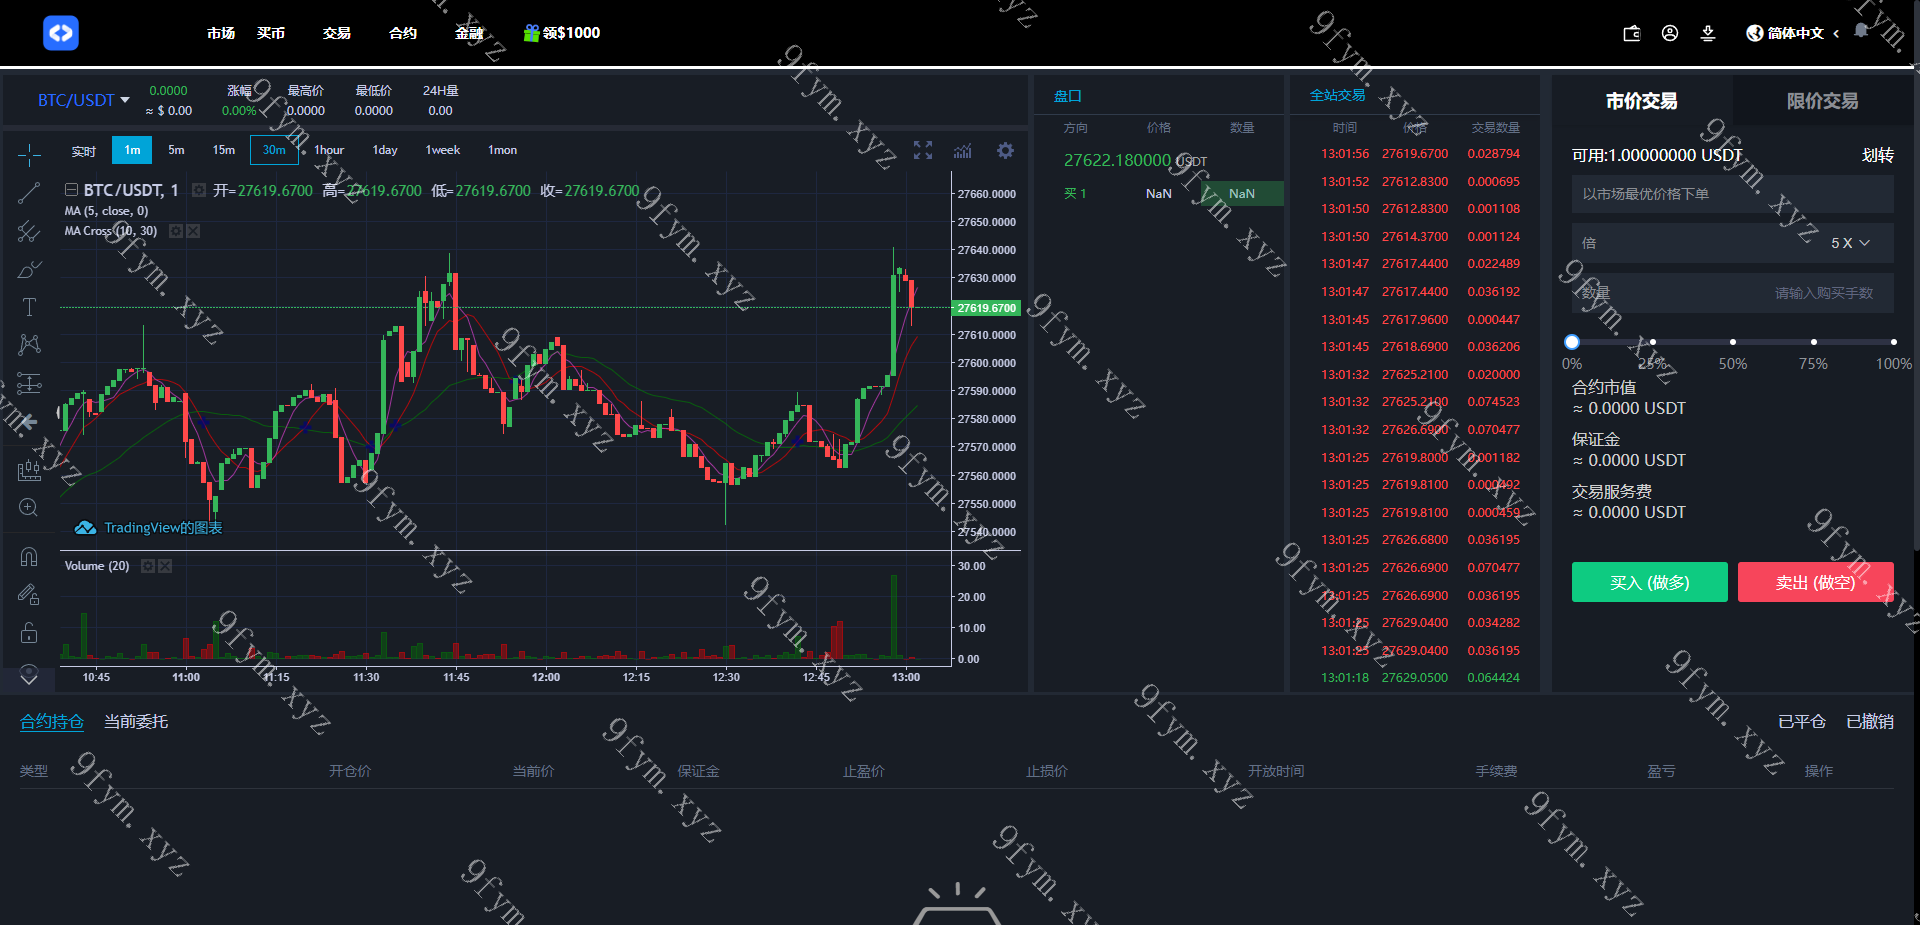Open the wallet icon in header
Screen dimensions: 1920x925
pyautogui.click(x=1632, y=33)
